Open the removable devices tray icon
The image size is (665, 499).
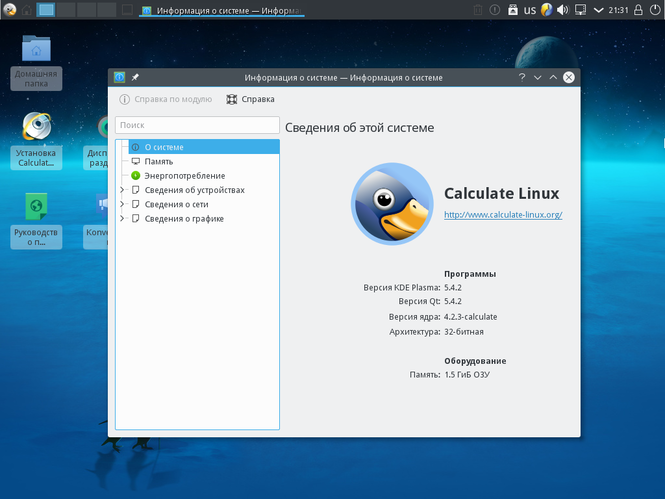[512, 10]
